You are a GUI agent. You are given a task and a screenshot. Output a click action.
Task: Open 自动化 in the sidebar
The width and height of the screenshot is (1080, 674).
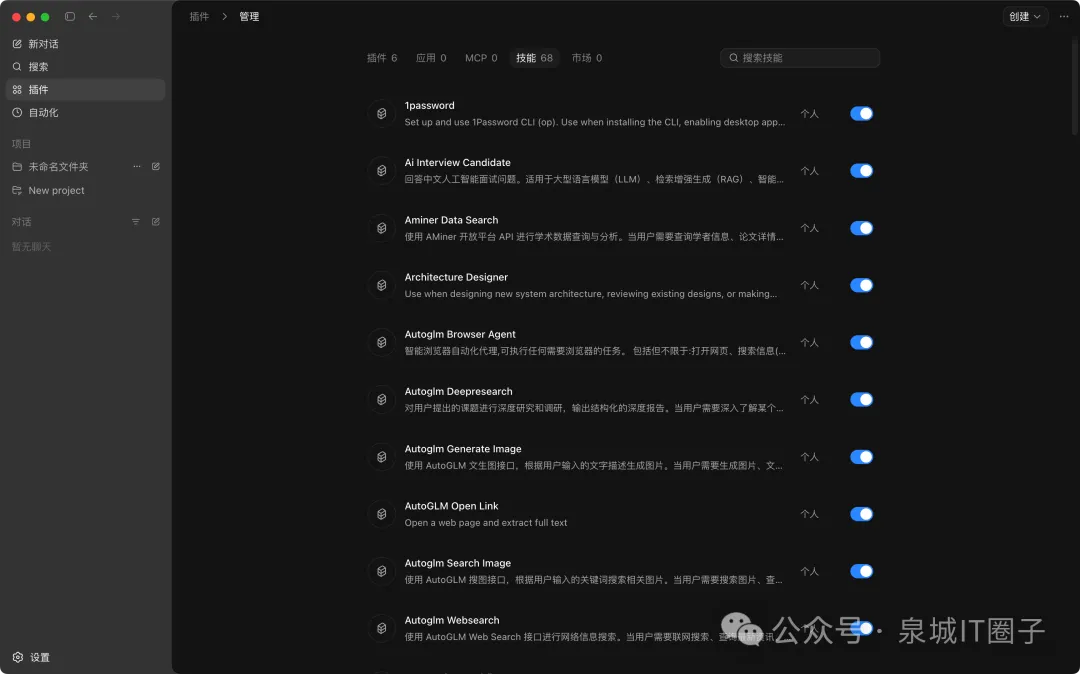[85, 112]
